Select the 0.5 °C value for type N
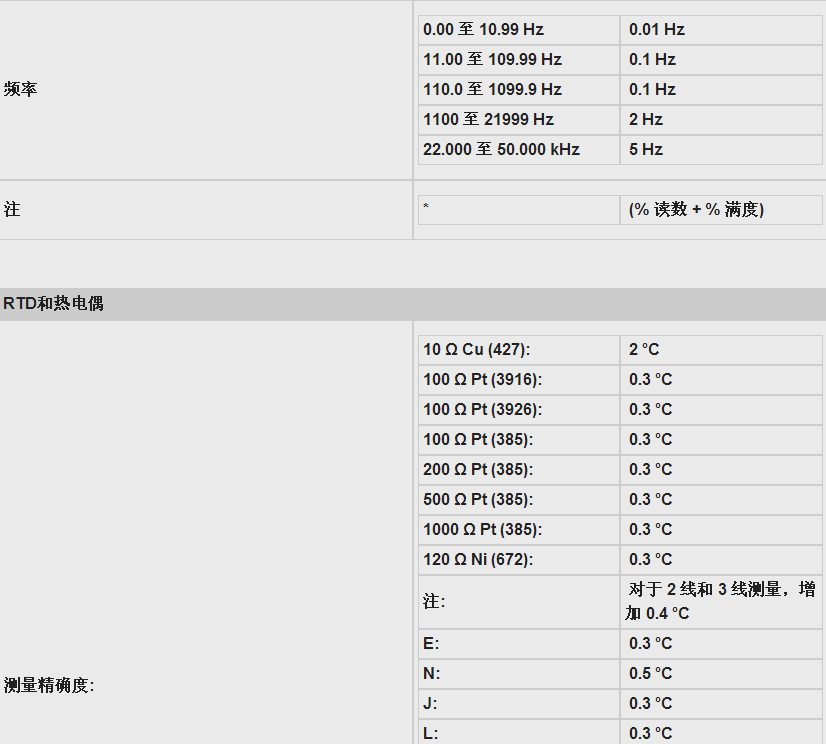Screen dimensions: 826x744 click(650, 674)
